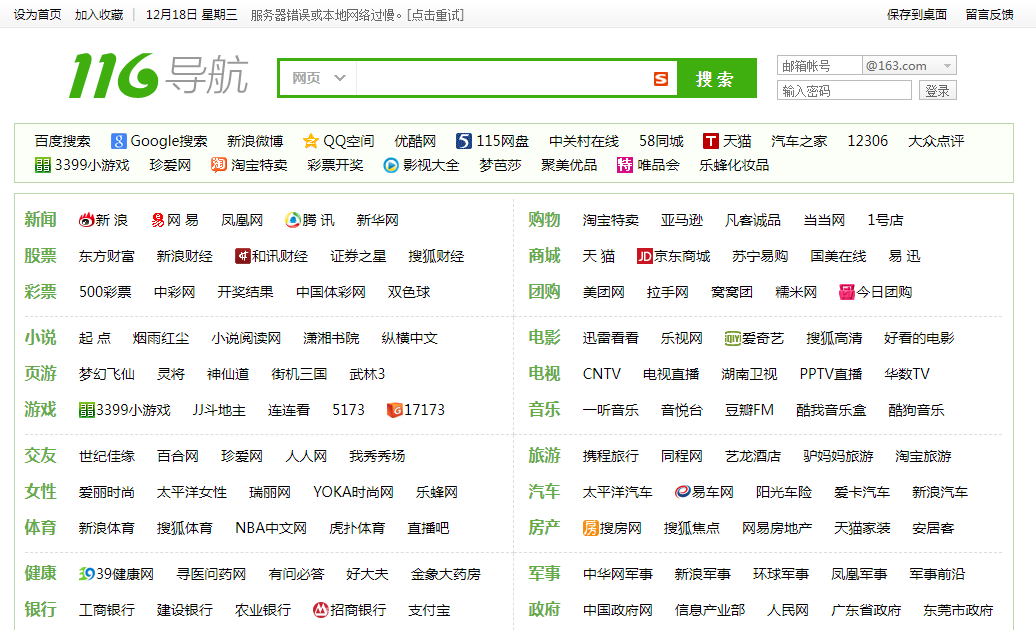Open the 军事 category heading

coord(544,574)
